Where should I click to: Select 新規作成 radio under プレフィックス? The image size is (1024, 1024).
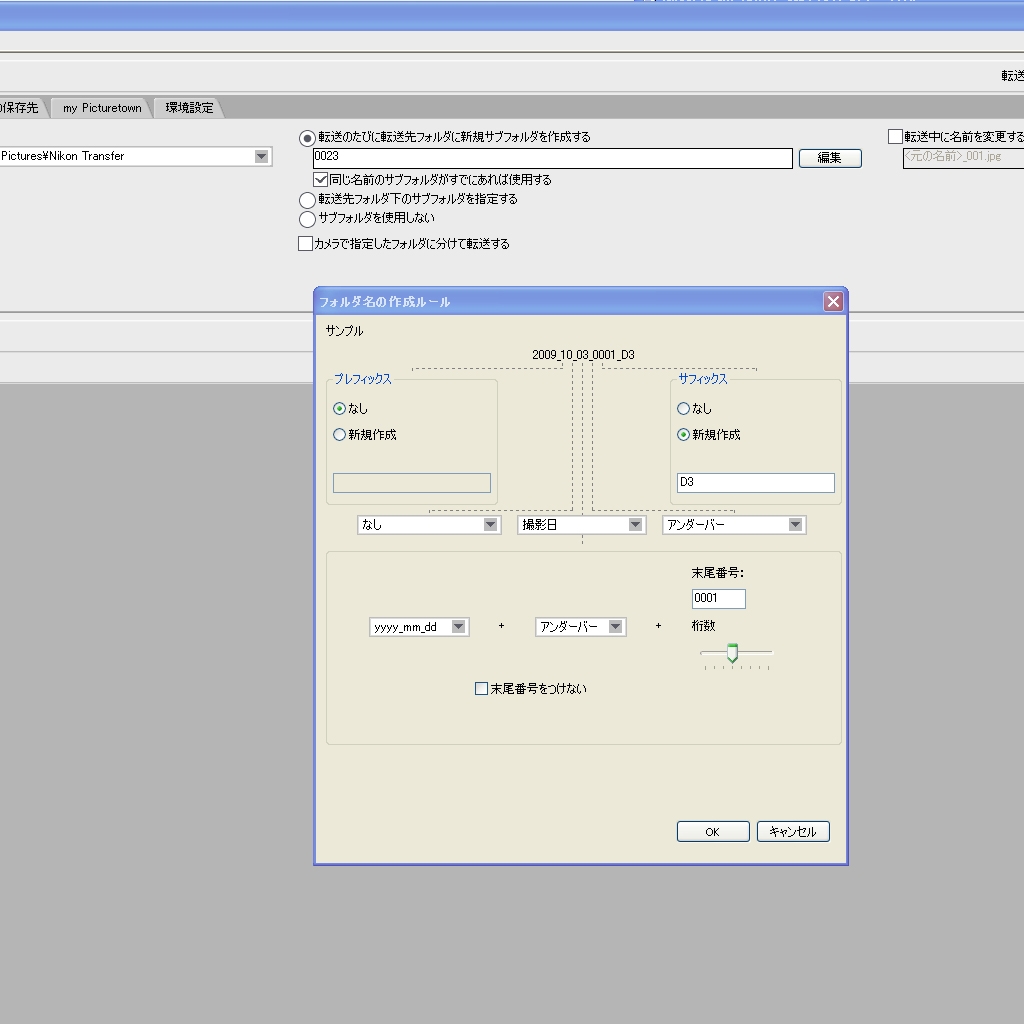pyautogui.click(x=340, y=435)
